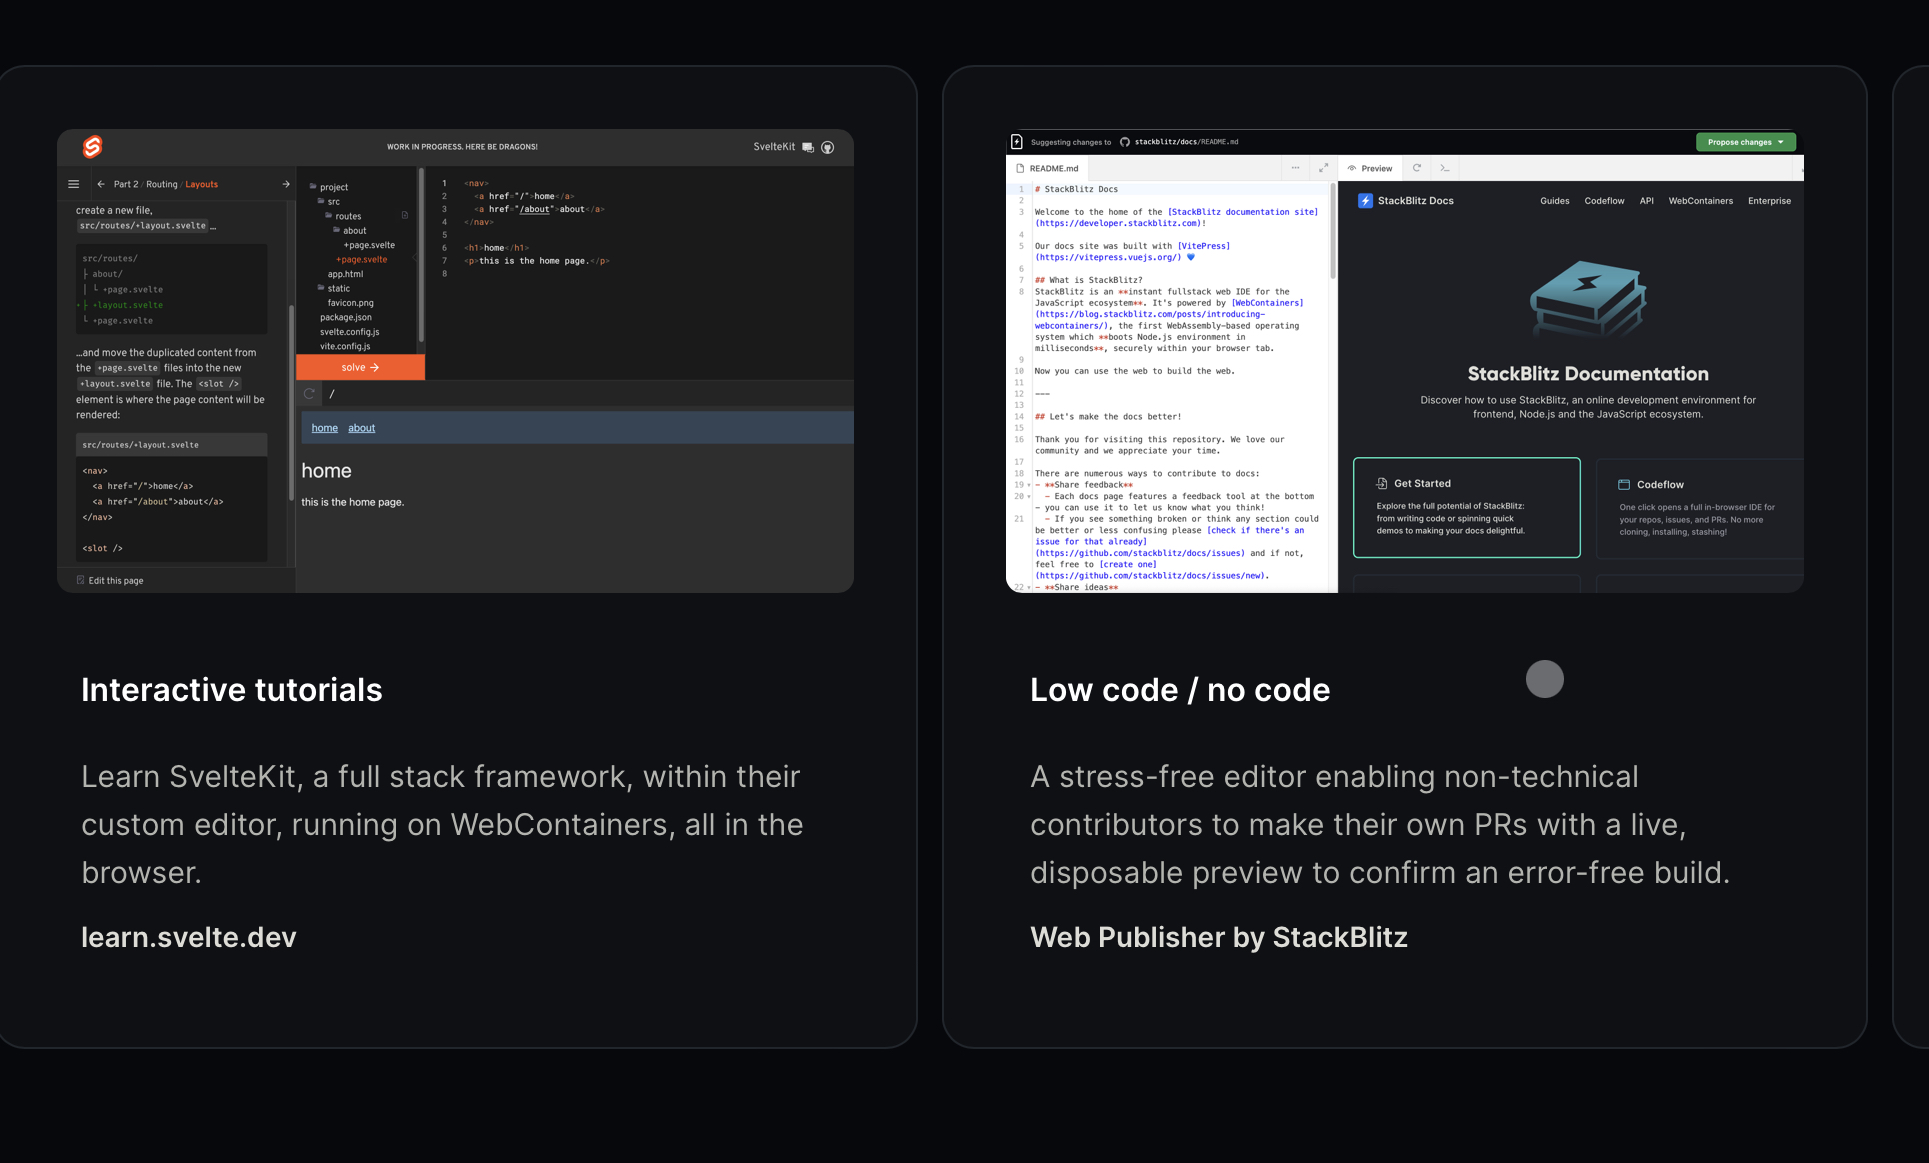Click the Get Started card
The image size is (1929, 1163).
1466,507
